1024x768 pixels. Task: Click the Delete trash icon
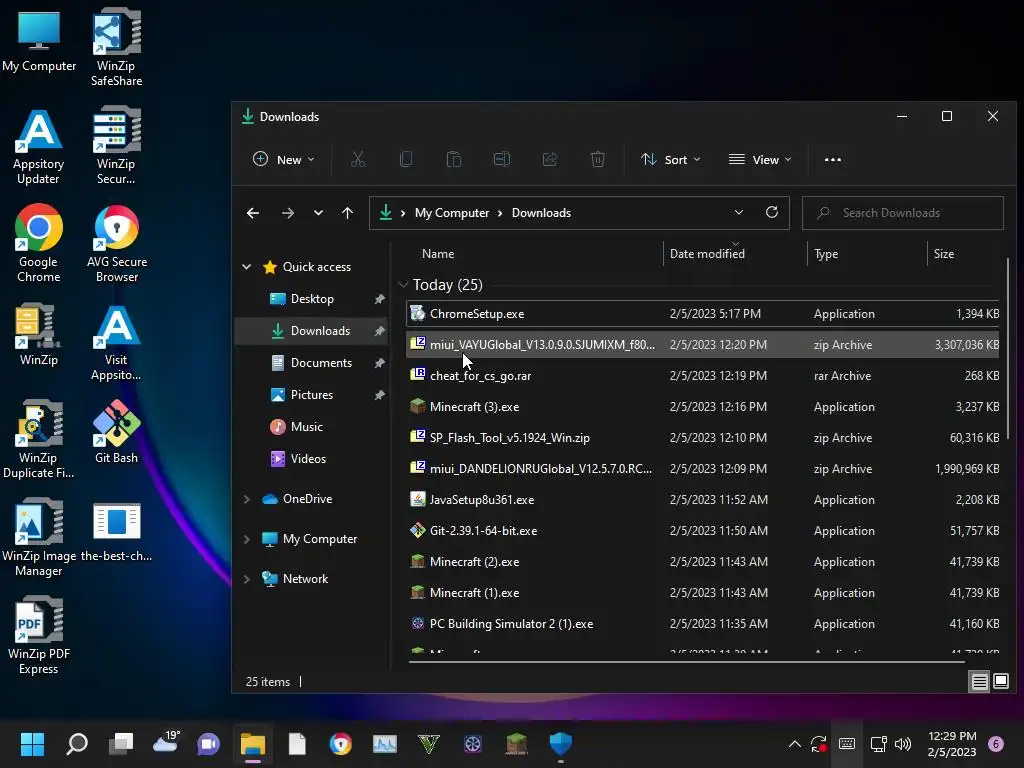(x=598, y=159)
